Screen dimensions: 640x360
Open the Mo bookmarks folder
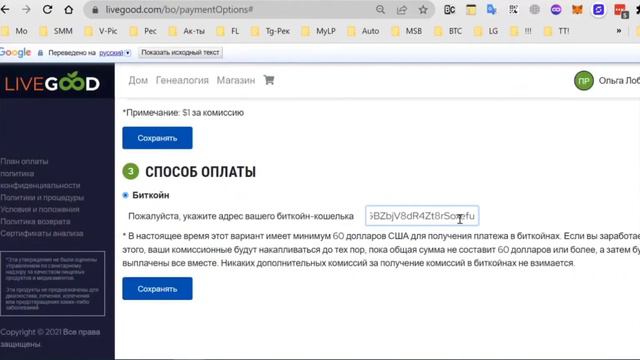point(15,31)
